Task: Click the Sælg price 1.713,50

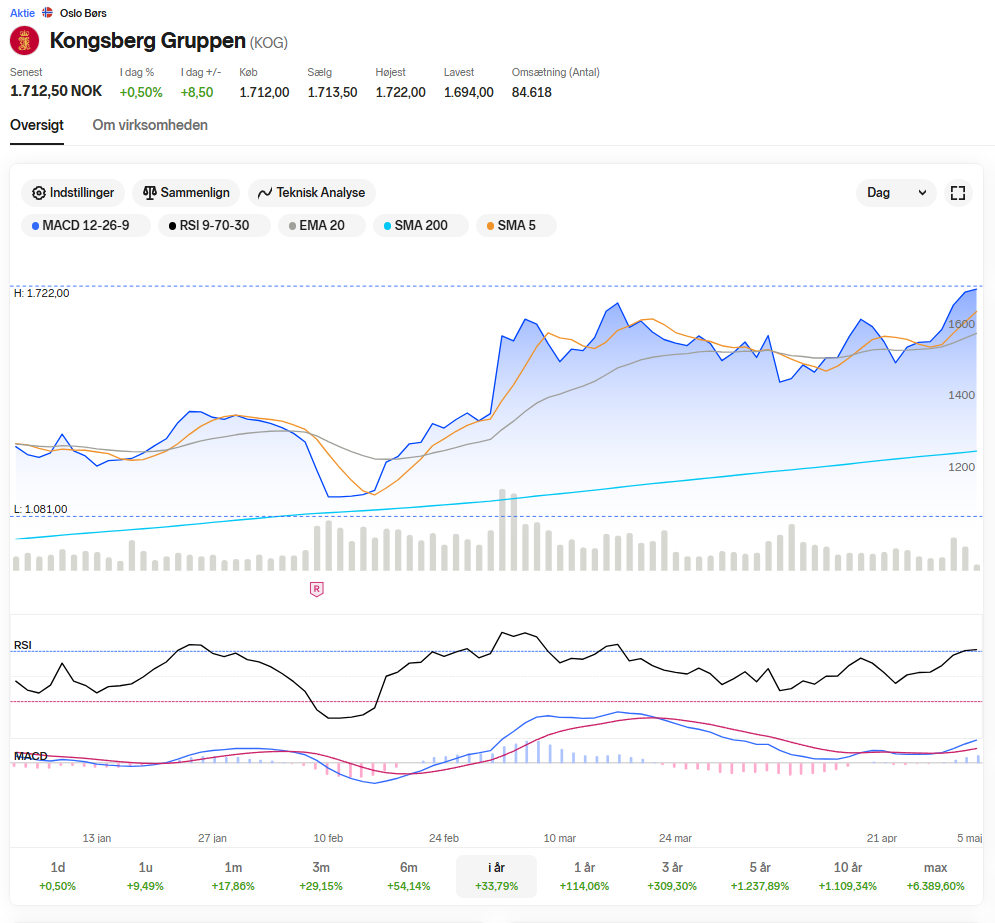Action: pyautogui.click(x=333, y=93)
